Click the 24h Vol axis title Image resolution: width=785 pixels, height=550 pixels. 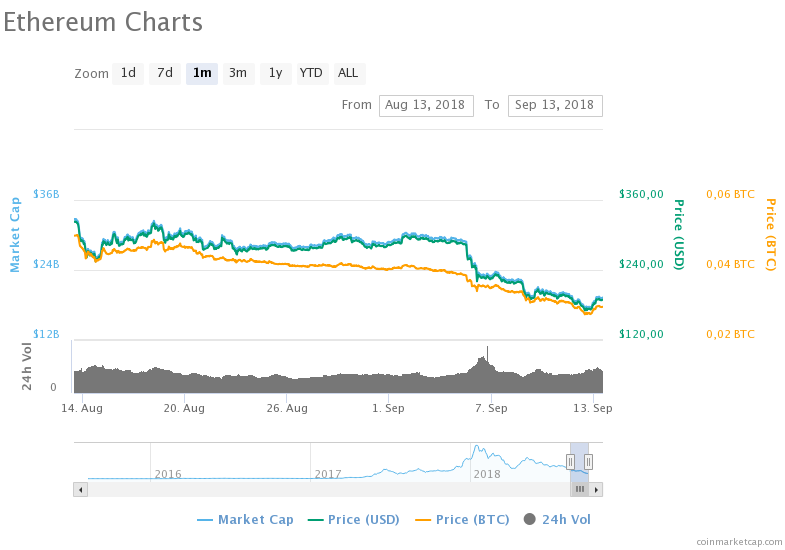(27, 366)
